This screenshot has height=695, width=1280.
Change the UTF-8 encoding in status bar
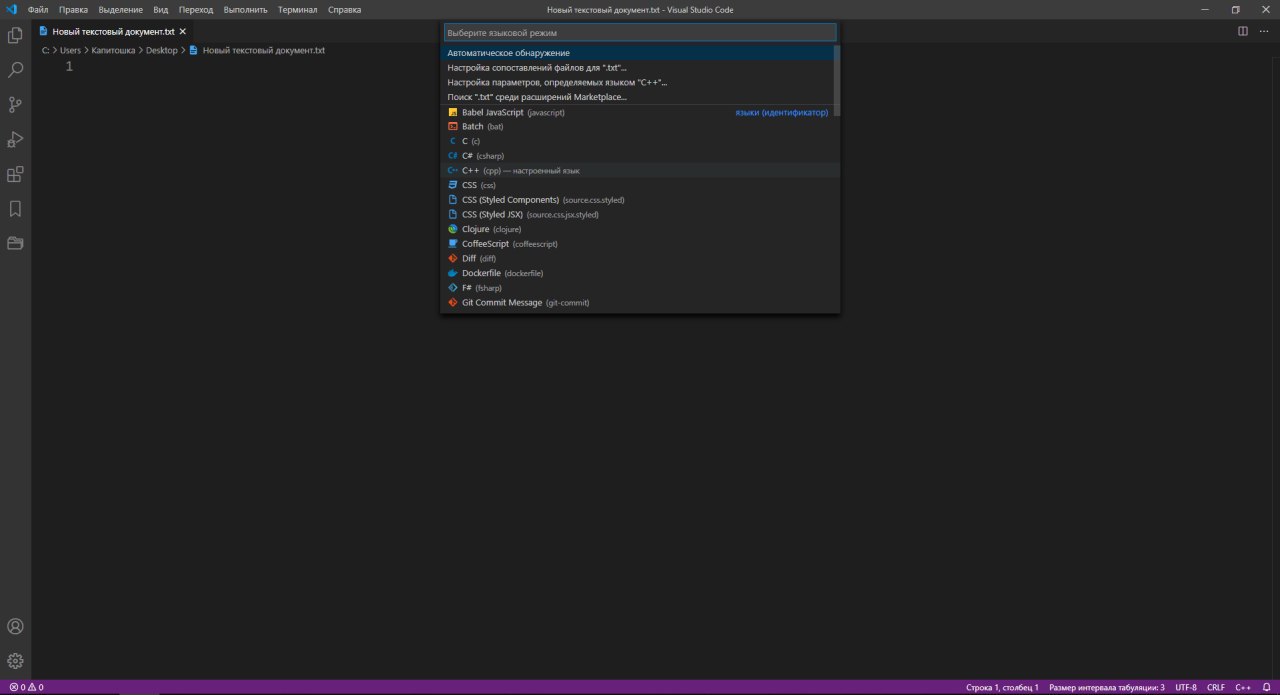pos(1186,687)
